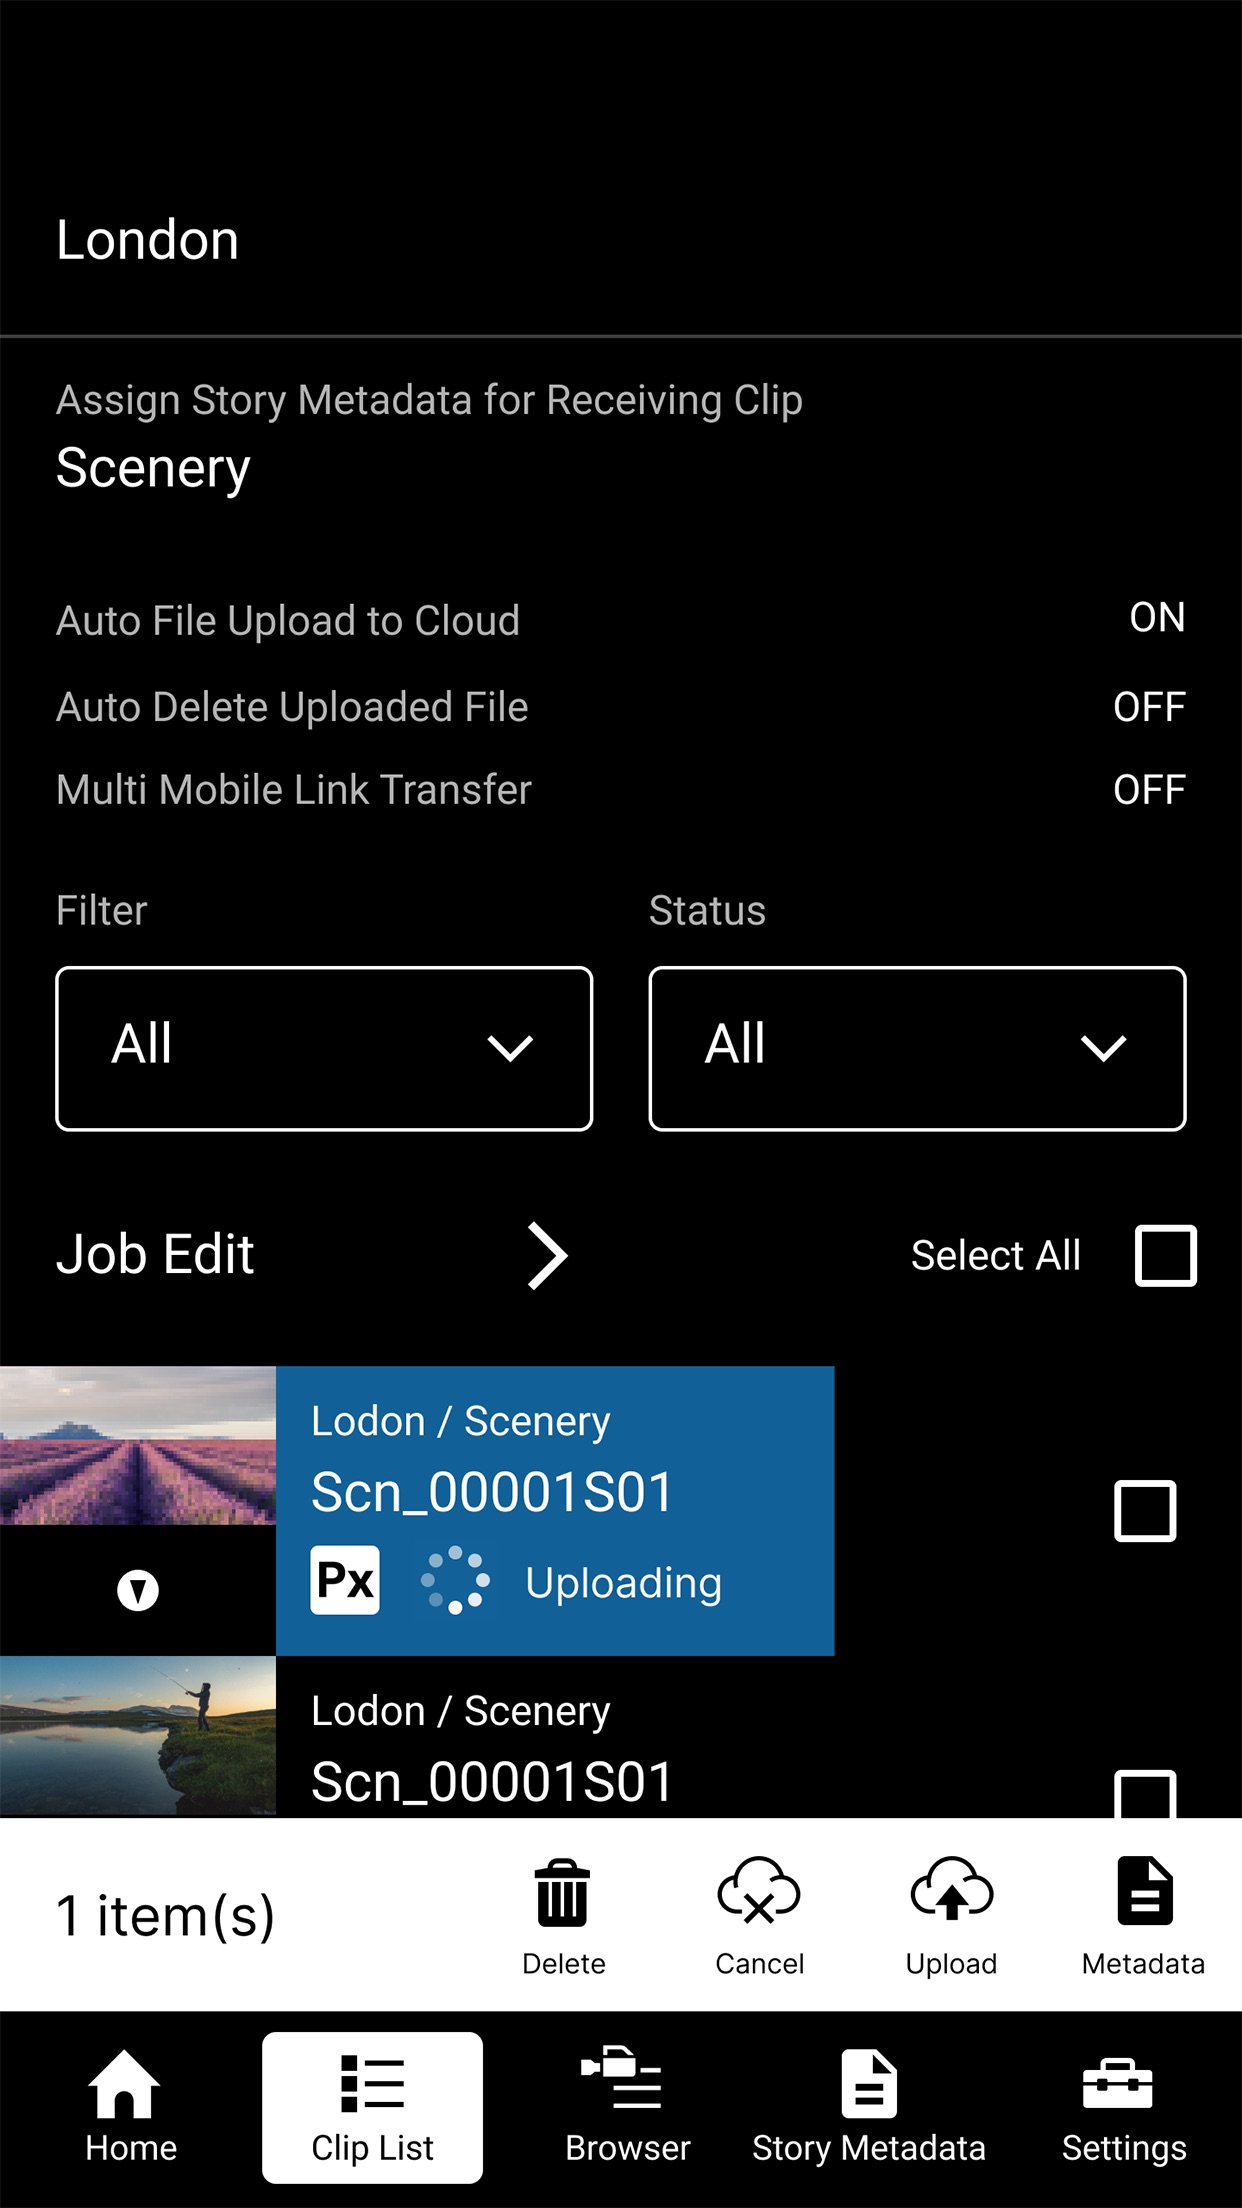Image resolution: width=1242 pixels, height=2208 pixels.
Task: Tap the Upload cloud icon
Action: click(951, 1889)
